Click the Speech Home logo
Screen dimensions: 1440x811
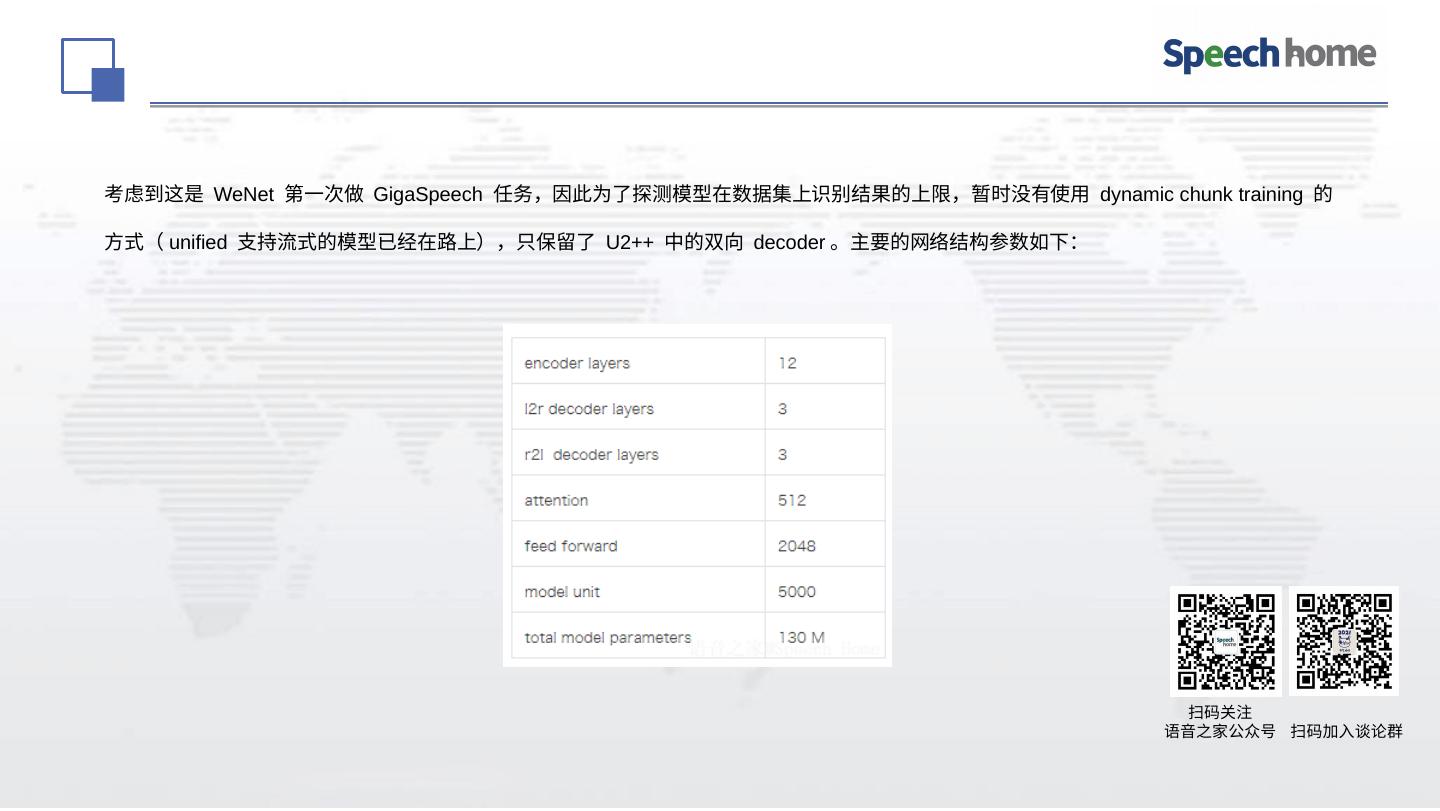[x=1269, y=54]
